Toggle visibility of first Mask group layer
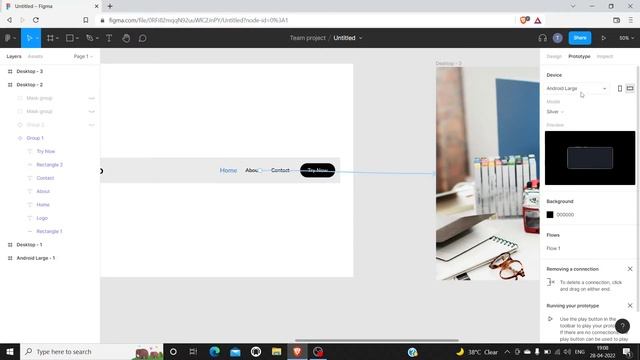 click(x=91, y=98)
